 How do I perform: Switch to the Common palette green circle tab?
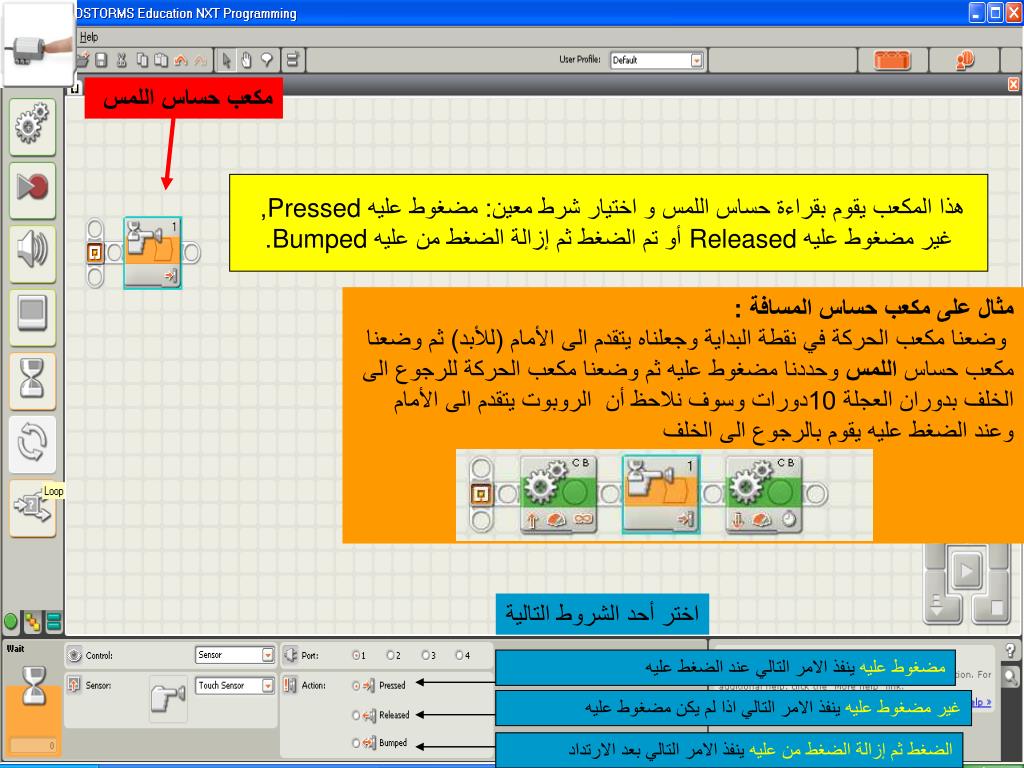click(11, 622)
